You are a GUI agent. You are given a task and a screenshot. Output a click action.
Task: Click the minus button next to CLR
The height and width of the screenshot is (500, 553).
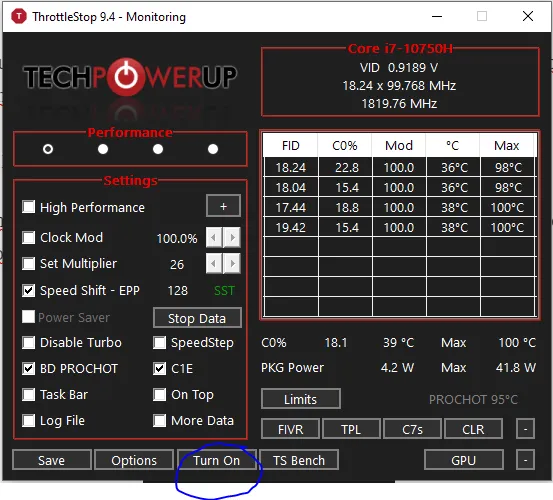point(525,429)
